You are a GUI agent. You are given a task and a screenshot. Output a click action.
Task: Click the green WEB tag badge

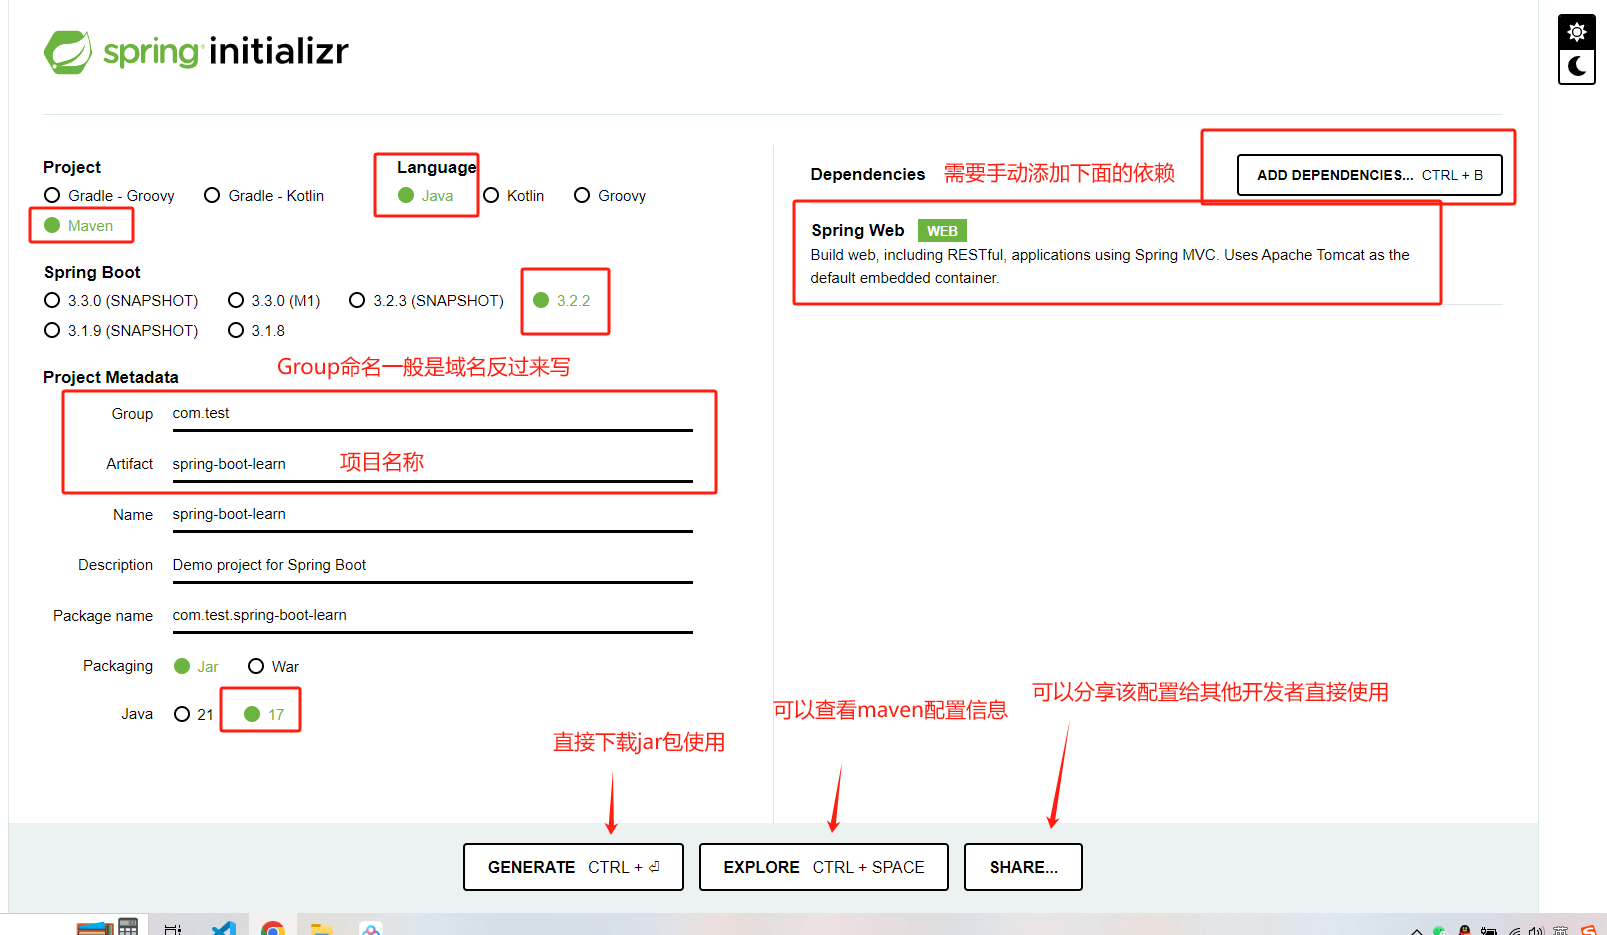pyautogui.click(x=942, y=231)
